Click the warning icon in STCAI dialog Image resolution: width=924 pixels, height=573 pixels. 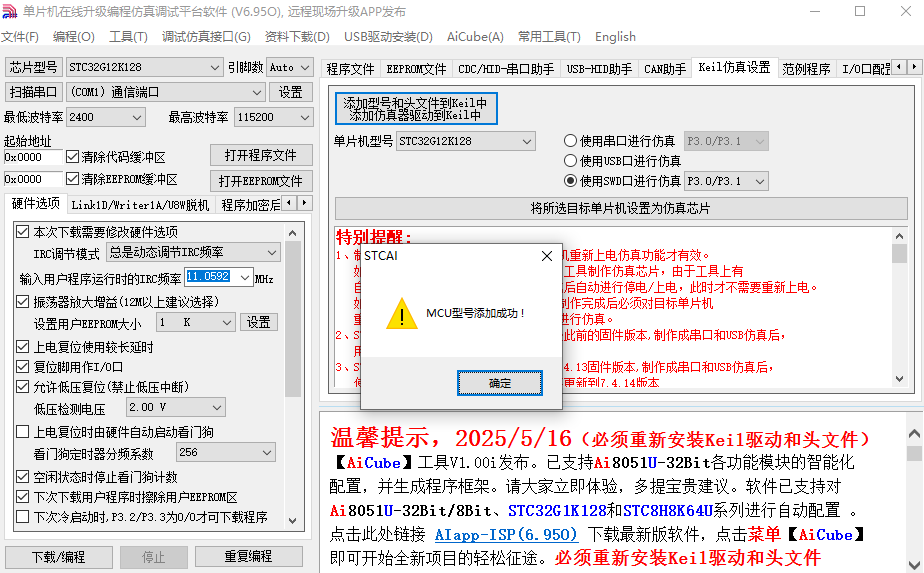point(402,313)
